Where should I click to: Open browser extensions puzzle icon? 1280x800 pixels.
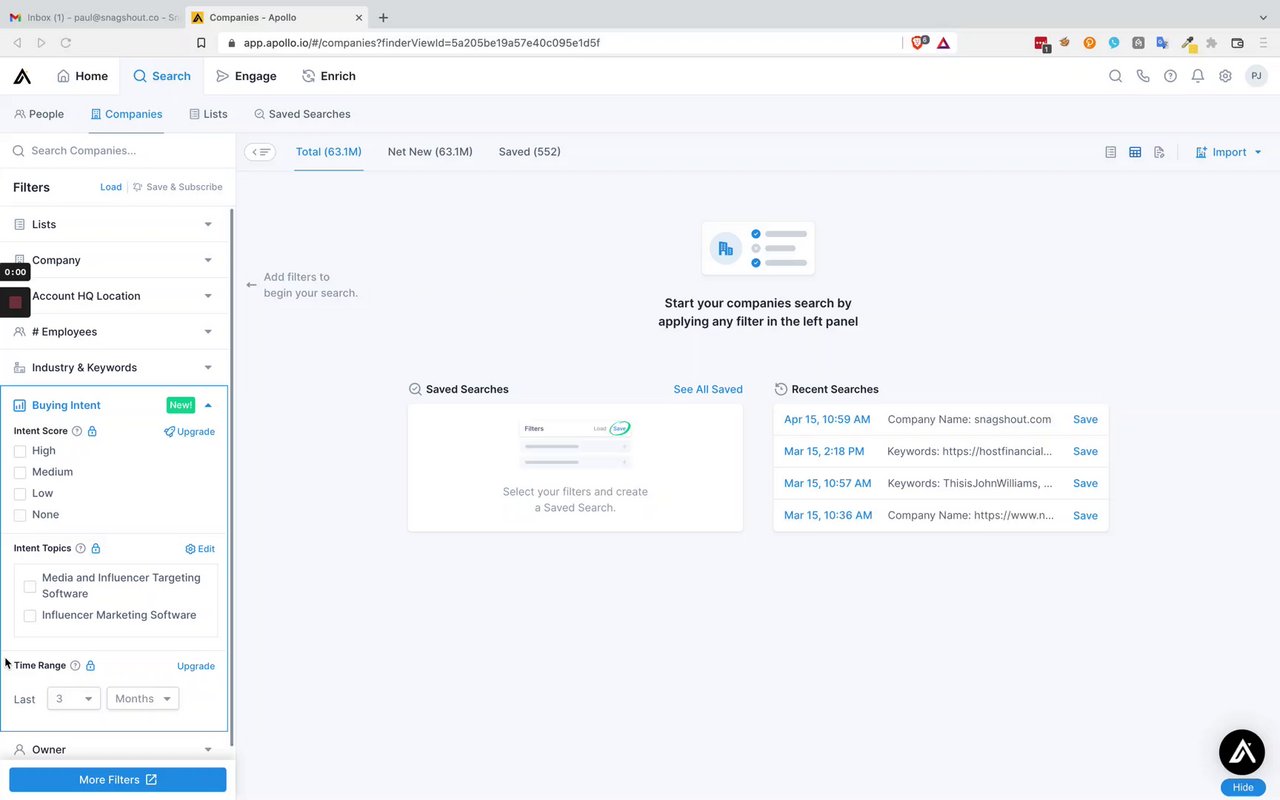click(1212, 43)
